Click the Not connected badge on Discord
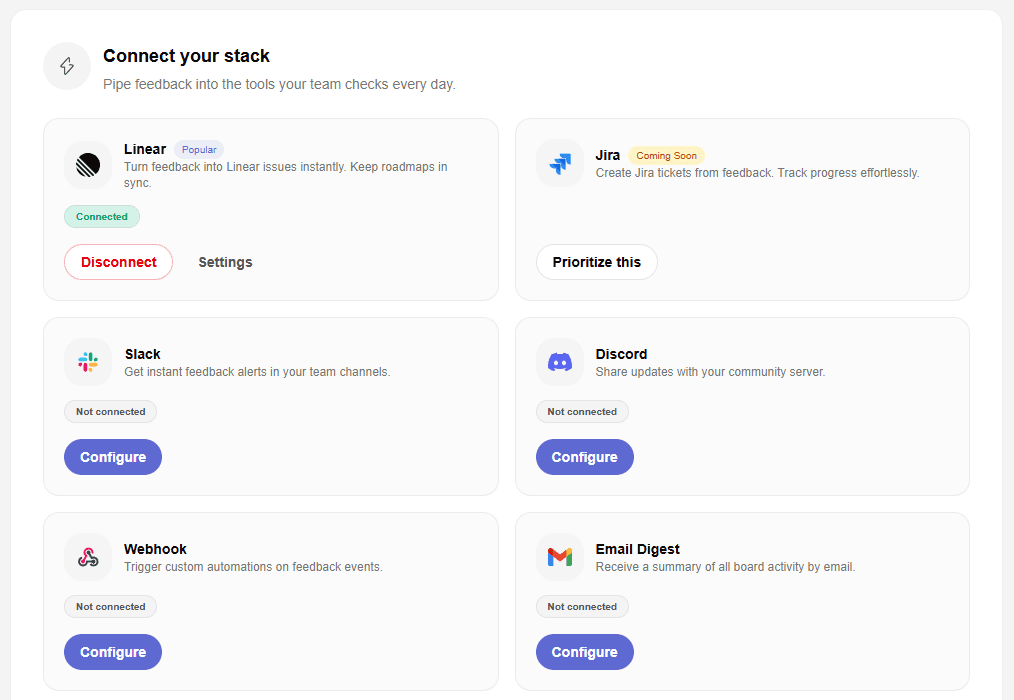1014x700 pixels. (x=582, y=411)
